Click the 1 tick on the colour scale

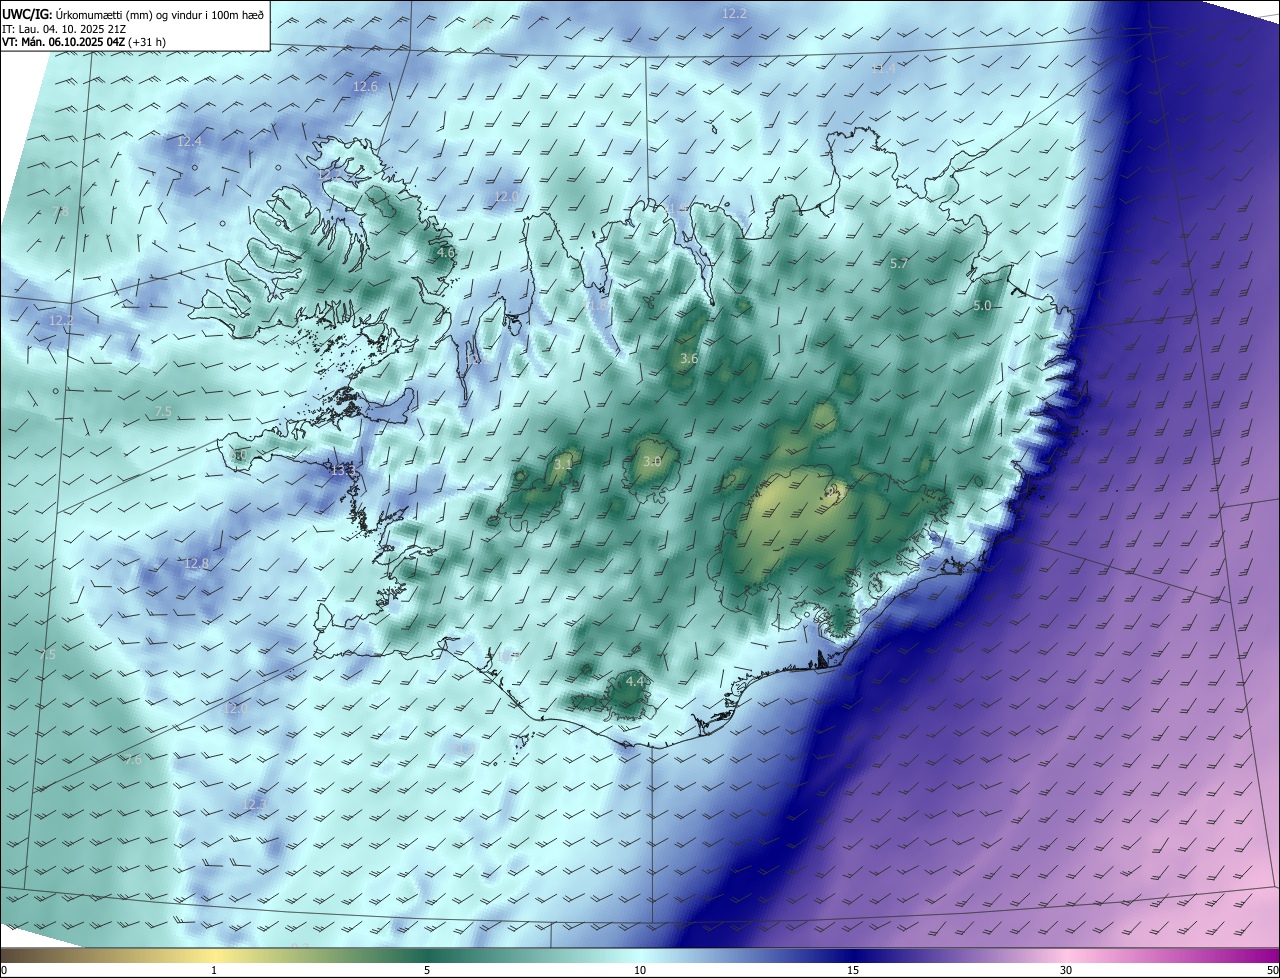[214, 970]
